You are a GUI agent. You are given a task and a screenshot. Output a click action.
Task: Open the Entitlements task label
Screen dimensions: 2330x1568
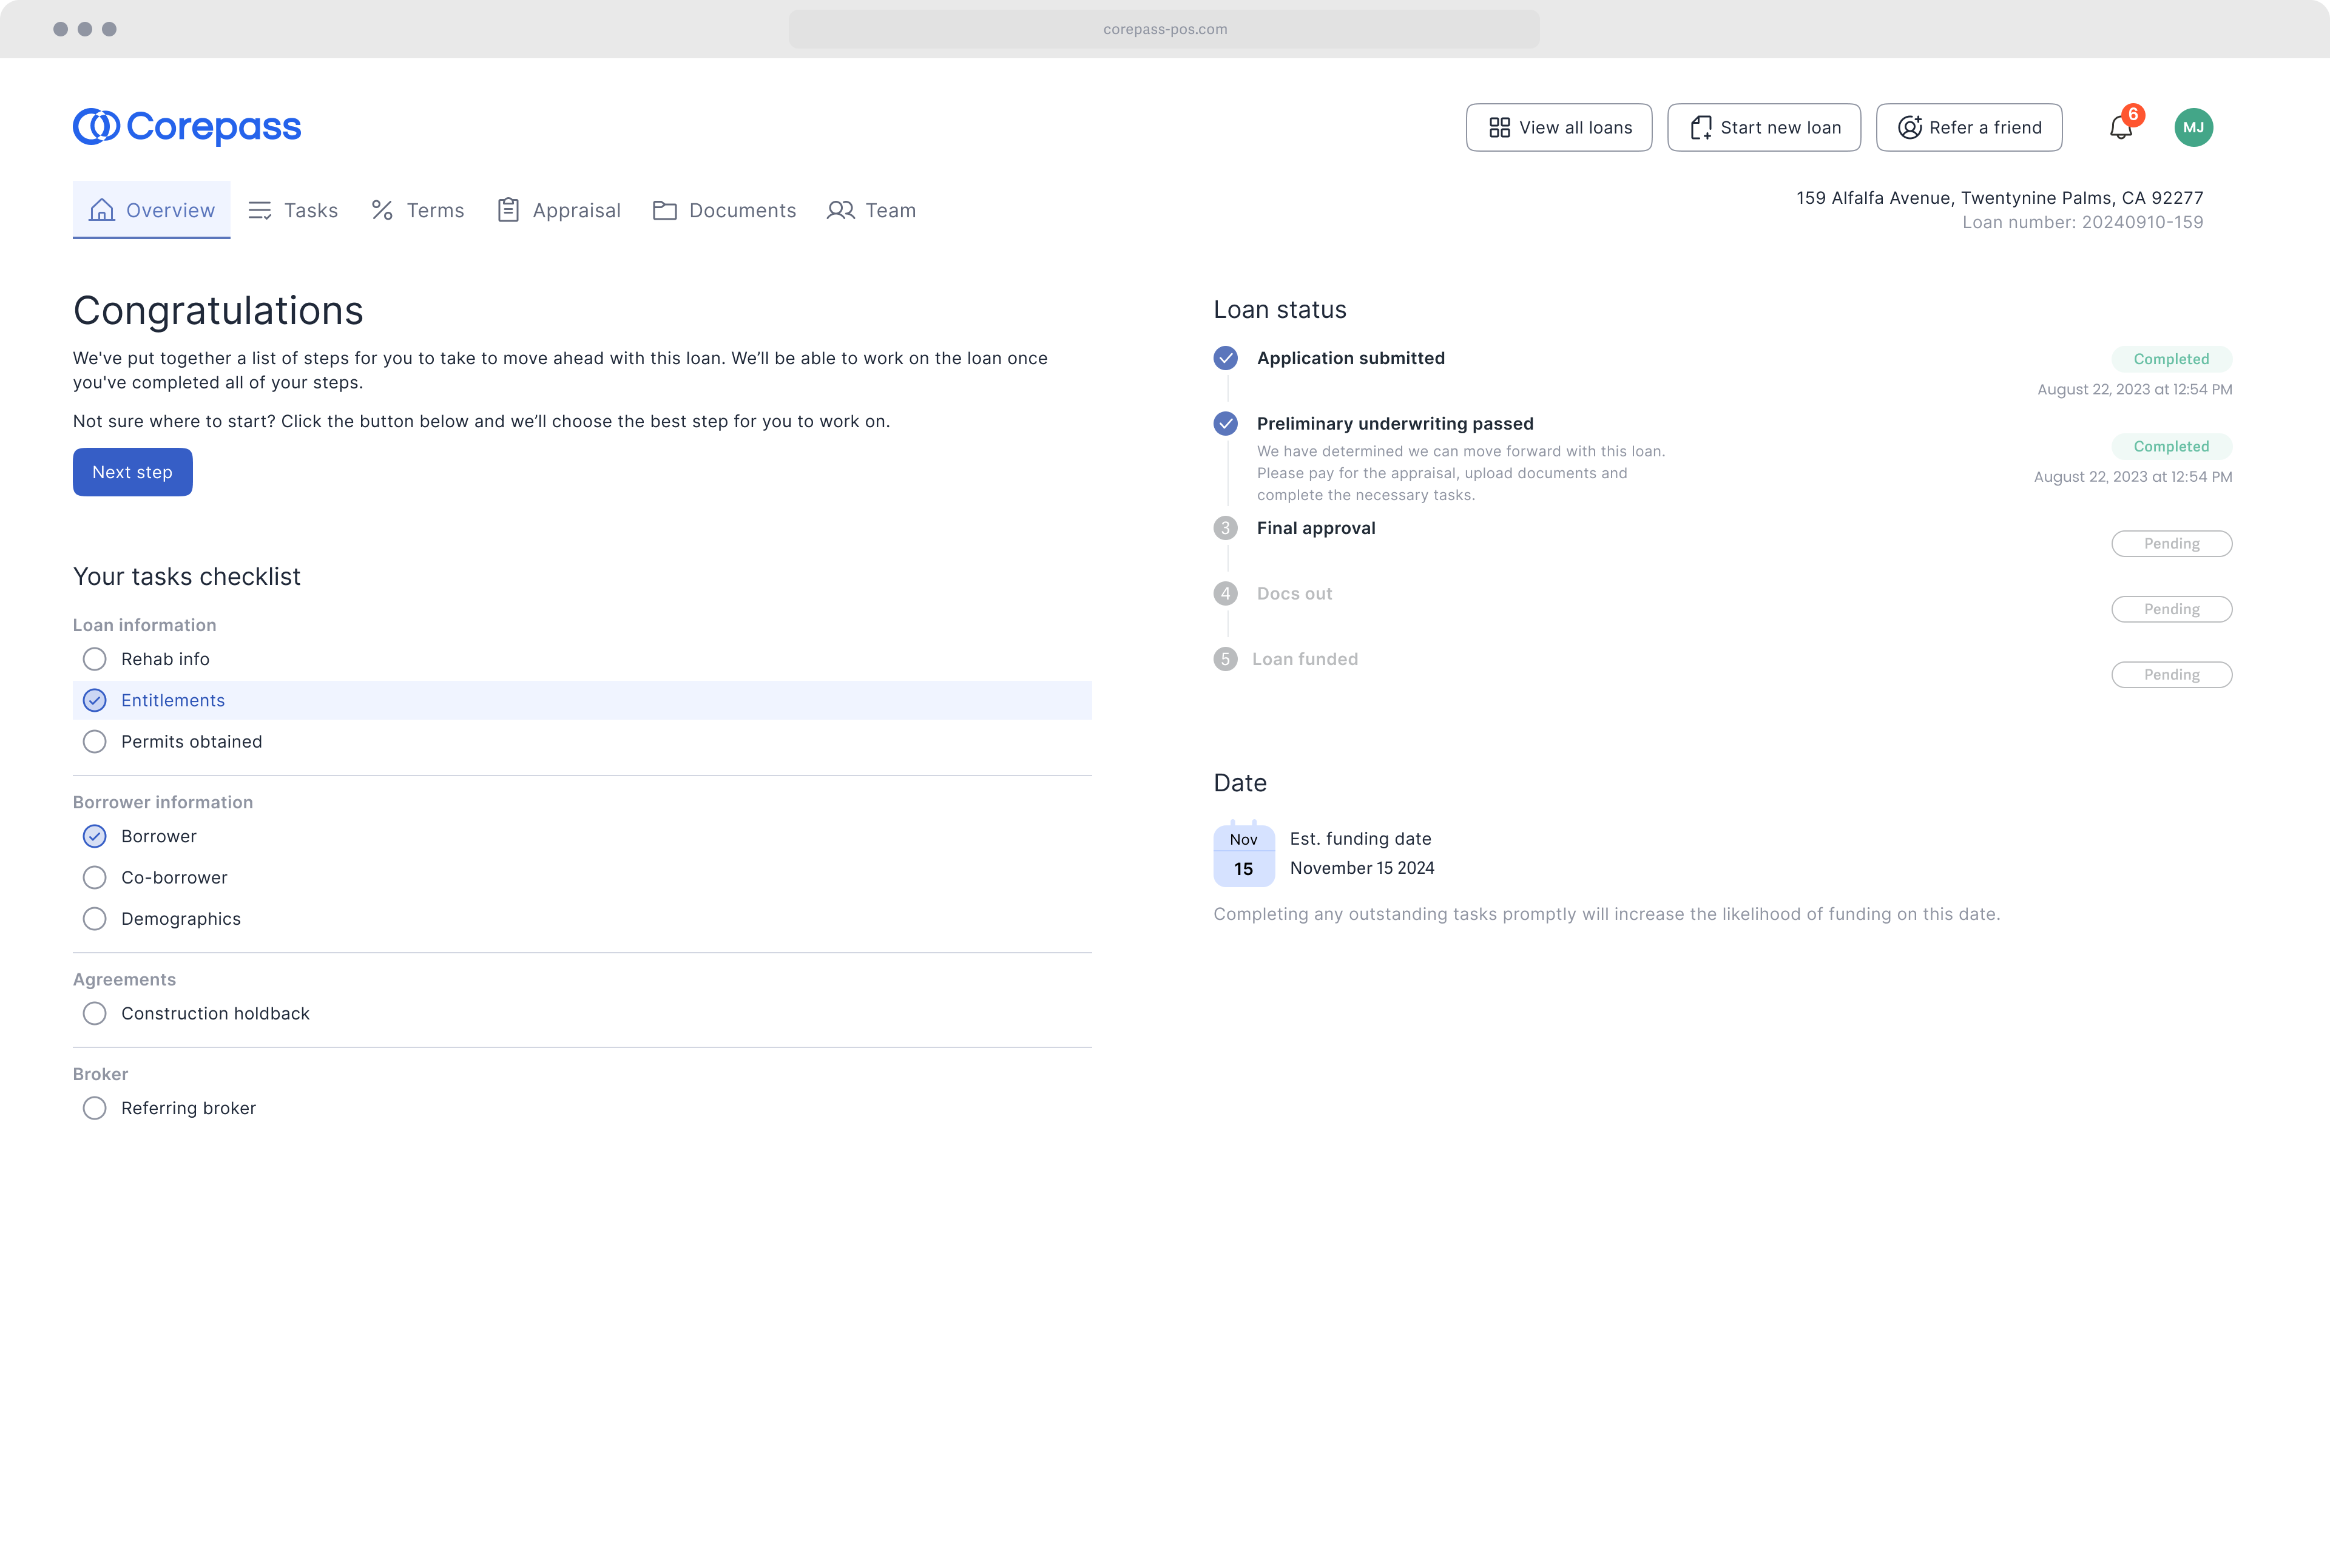click(173, 700)
